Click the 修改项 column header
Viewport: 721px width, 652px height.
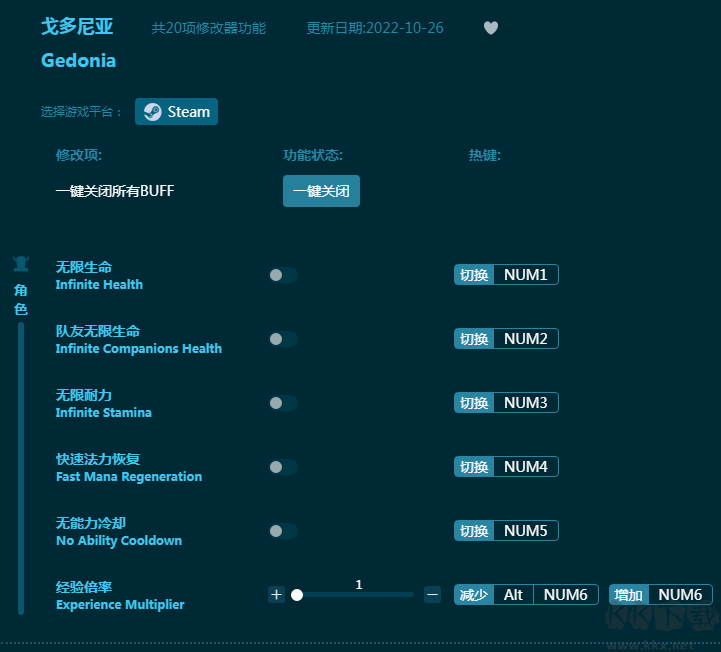tap(79, 155)
